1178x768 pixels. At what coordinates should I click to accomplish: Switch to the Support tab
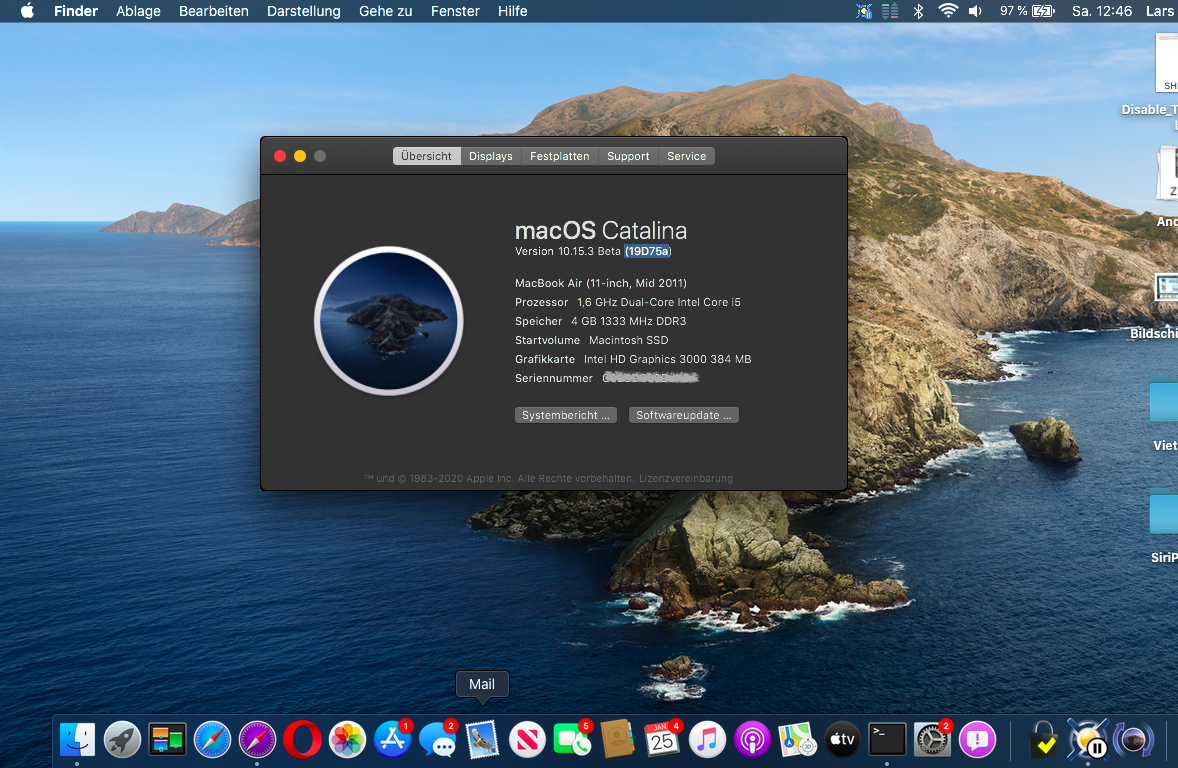[628, 156]
